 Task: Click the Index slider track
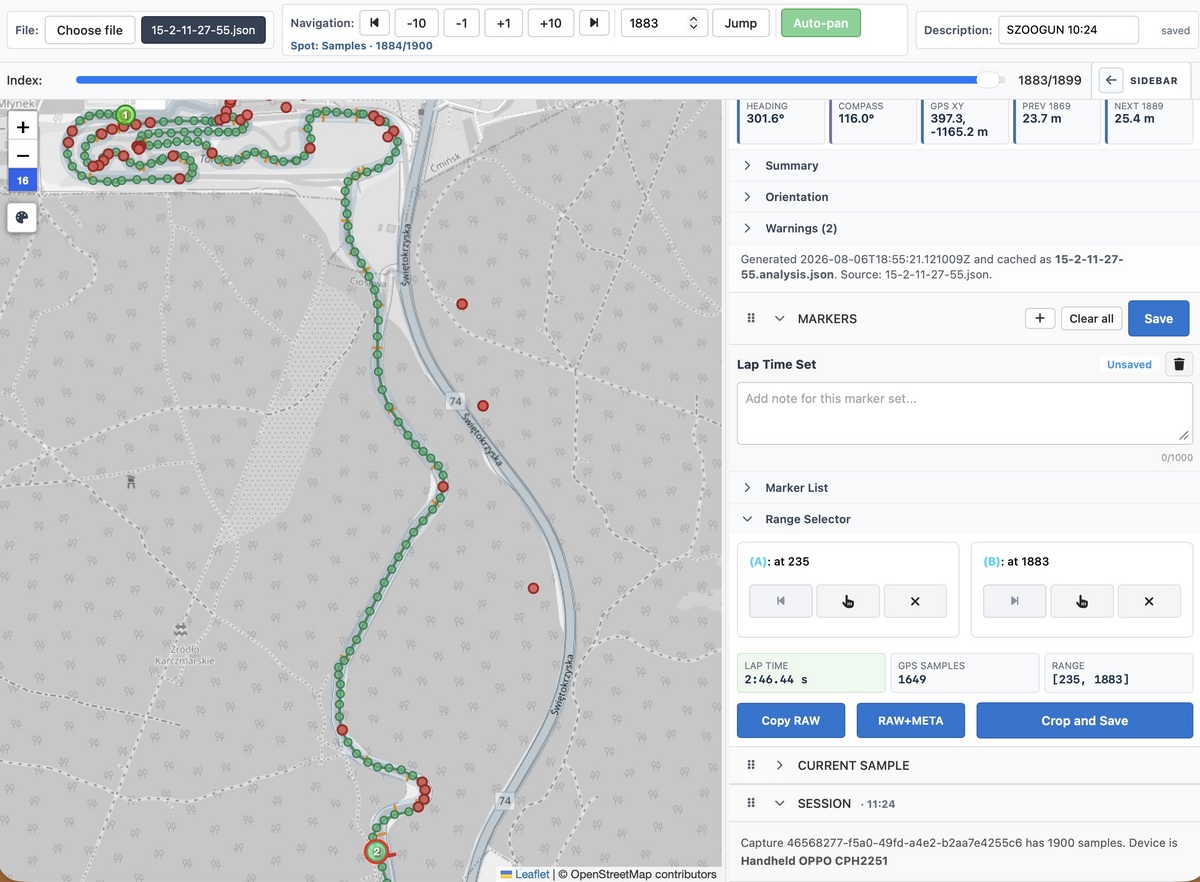click(x=542, y=80)
